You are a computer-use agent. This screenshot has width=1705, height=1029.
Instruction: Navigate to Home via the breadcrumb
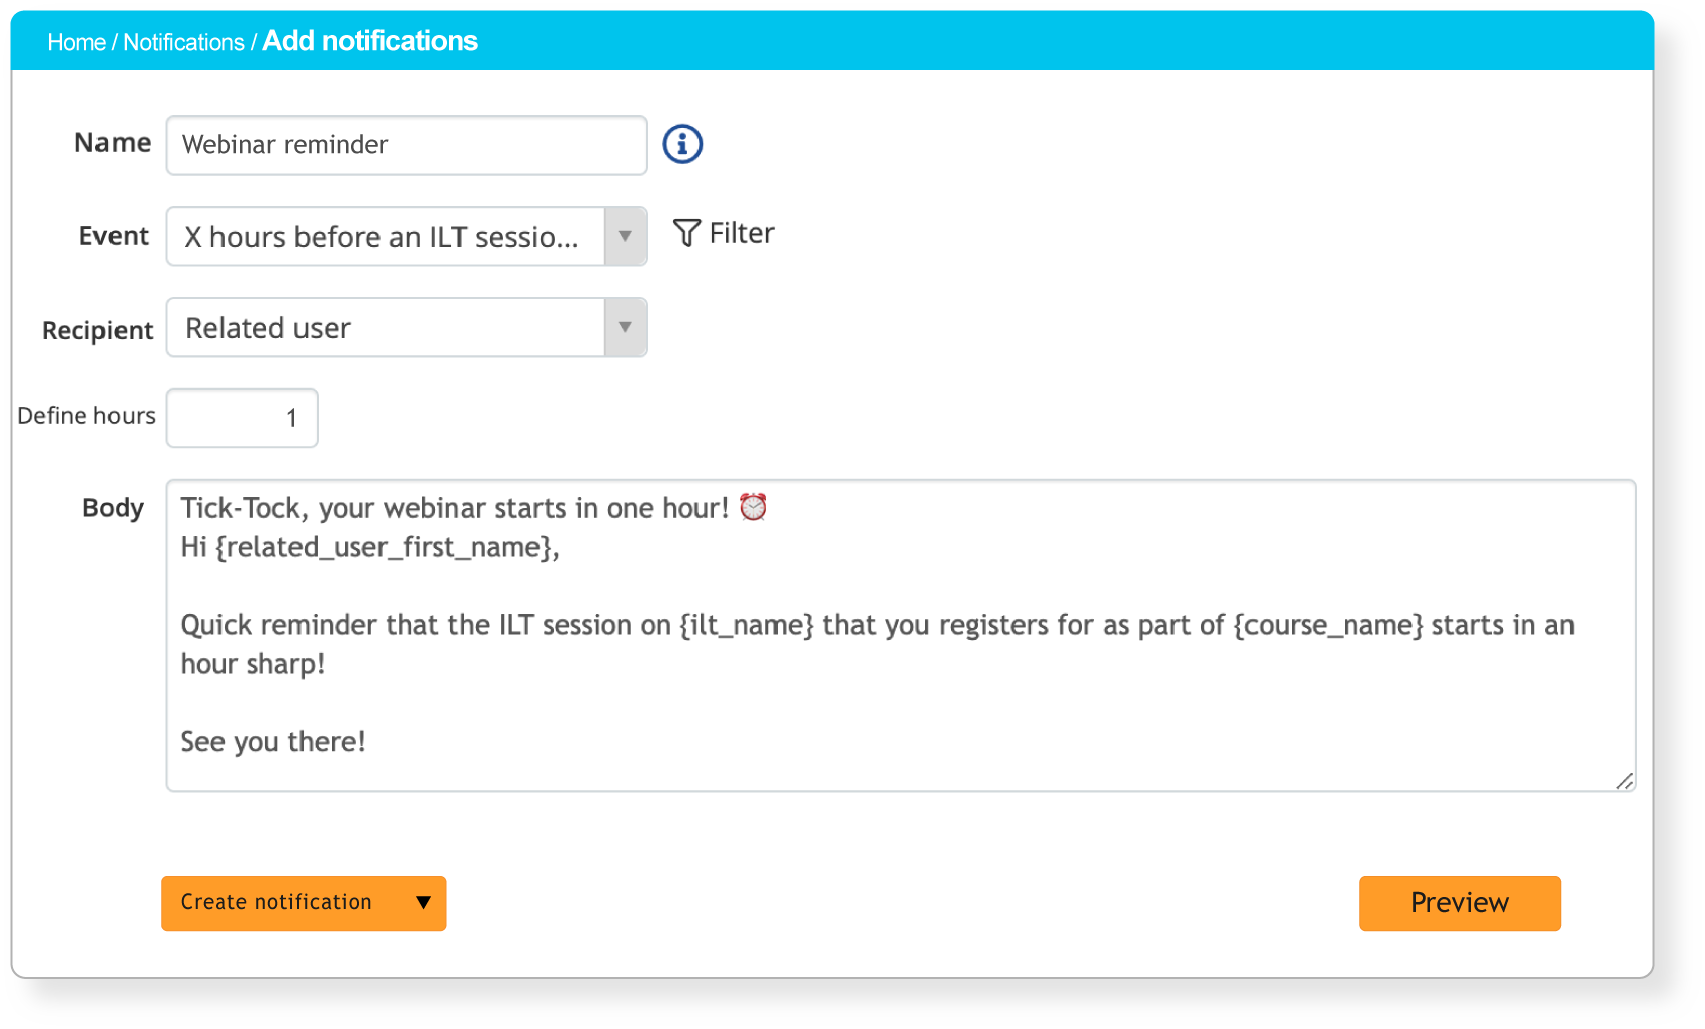point(76,42)
